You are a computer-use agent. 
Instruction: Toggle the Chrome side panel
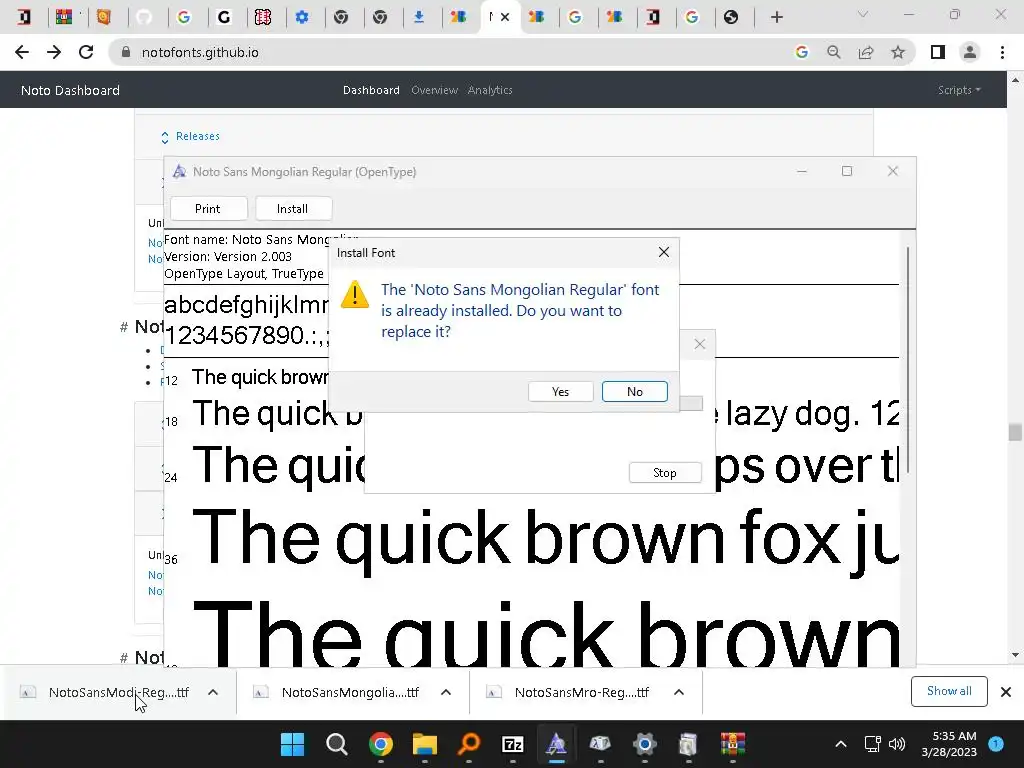point(938,52)
